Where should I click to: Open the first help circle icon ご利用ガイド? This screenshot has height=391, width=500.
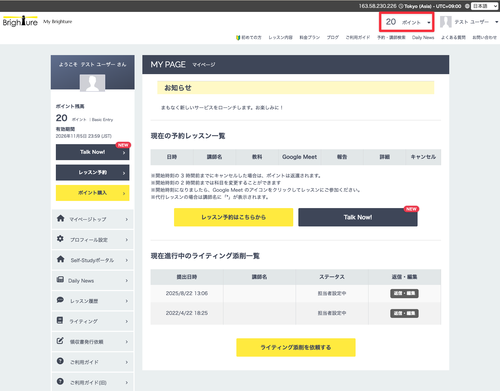(x=60, y=361)
